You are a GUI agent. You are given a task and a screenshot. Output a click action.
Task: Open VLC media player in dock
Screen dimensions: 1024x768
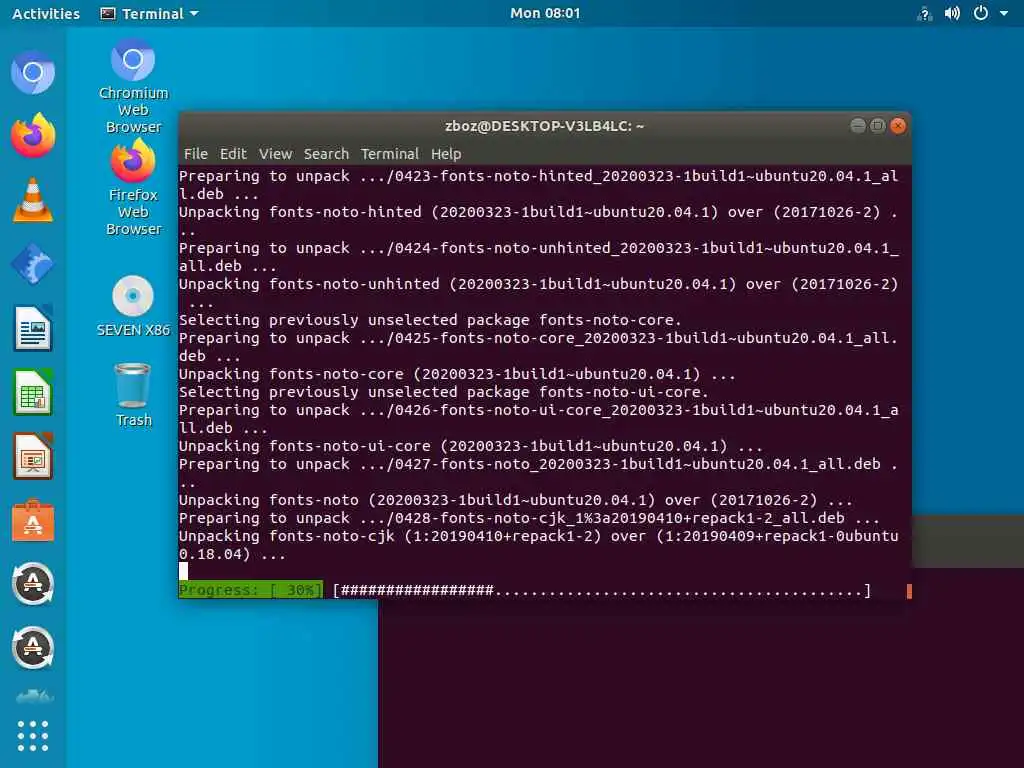point(33,200)
